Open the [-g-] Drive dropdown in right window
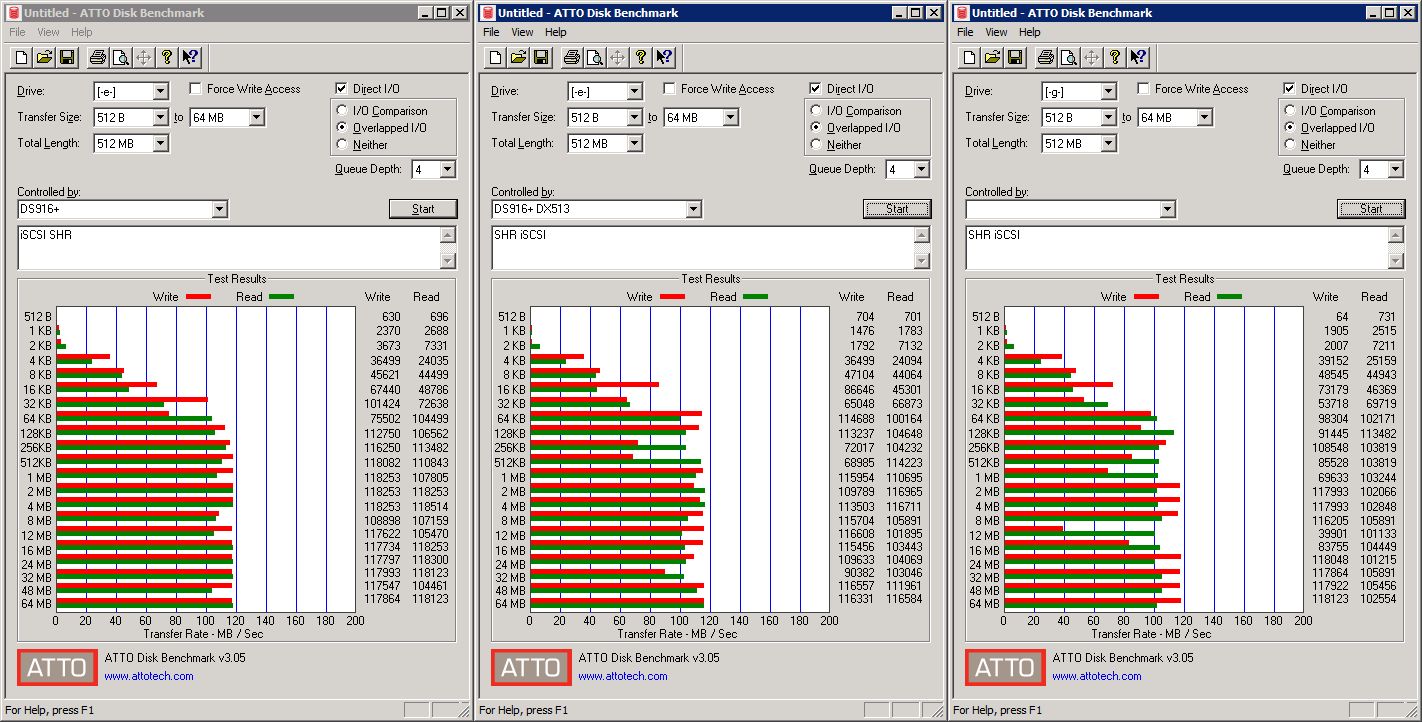Screen dimensions: 1422x722 click(x=1108, y=92)
